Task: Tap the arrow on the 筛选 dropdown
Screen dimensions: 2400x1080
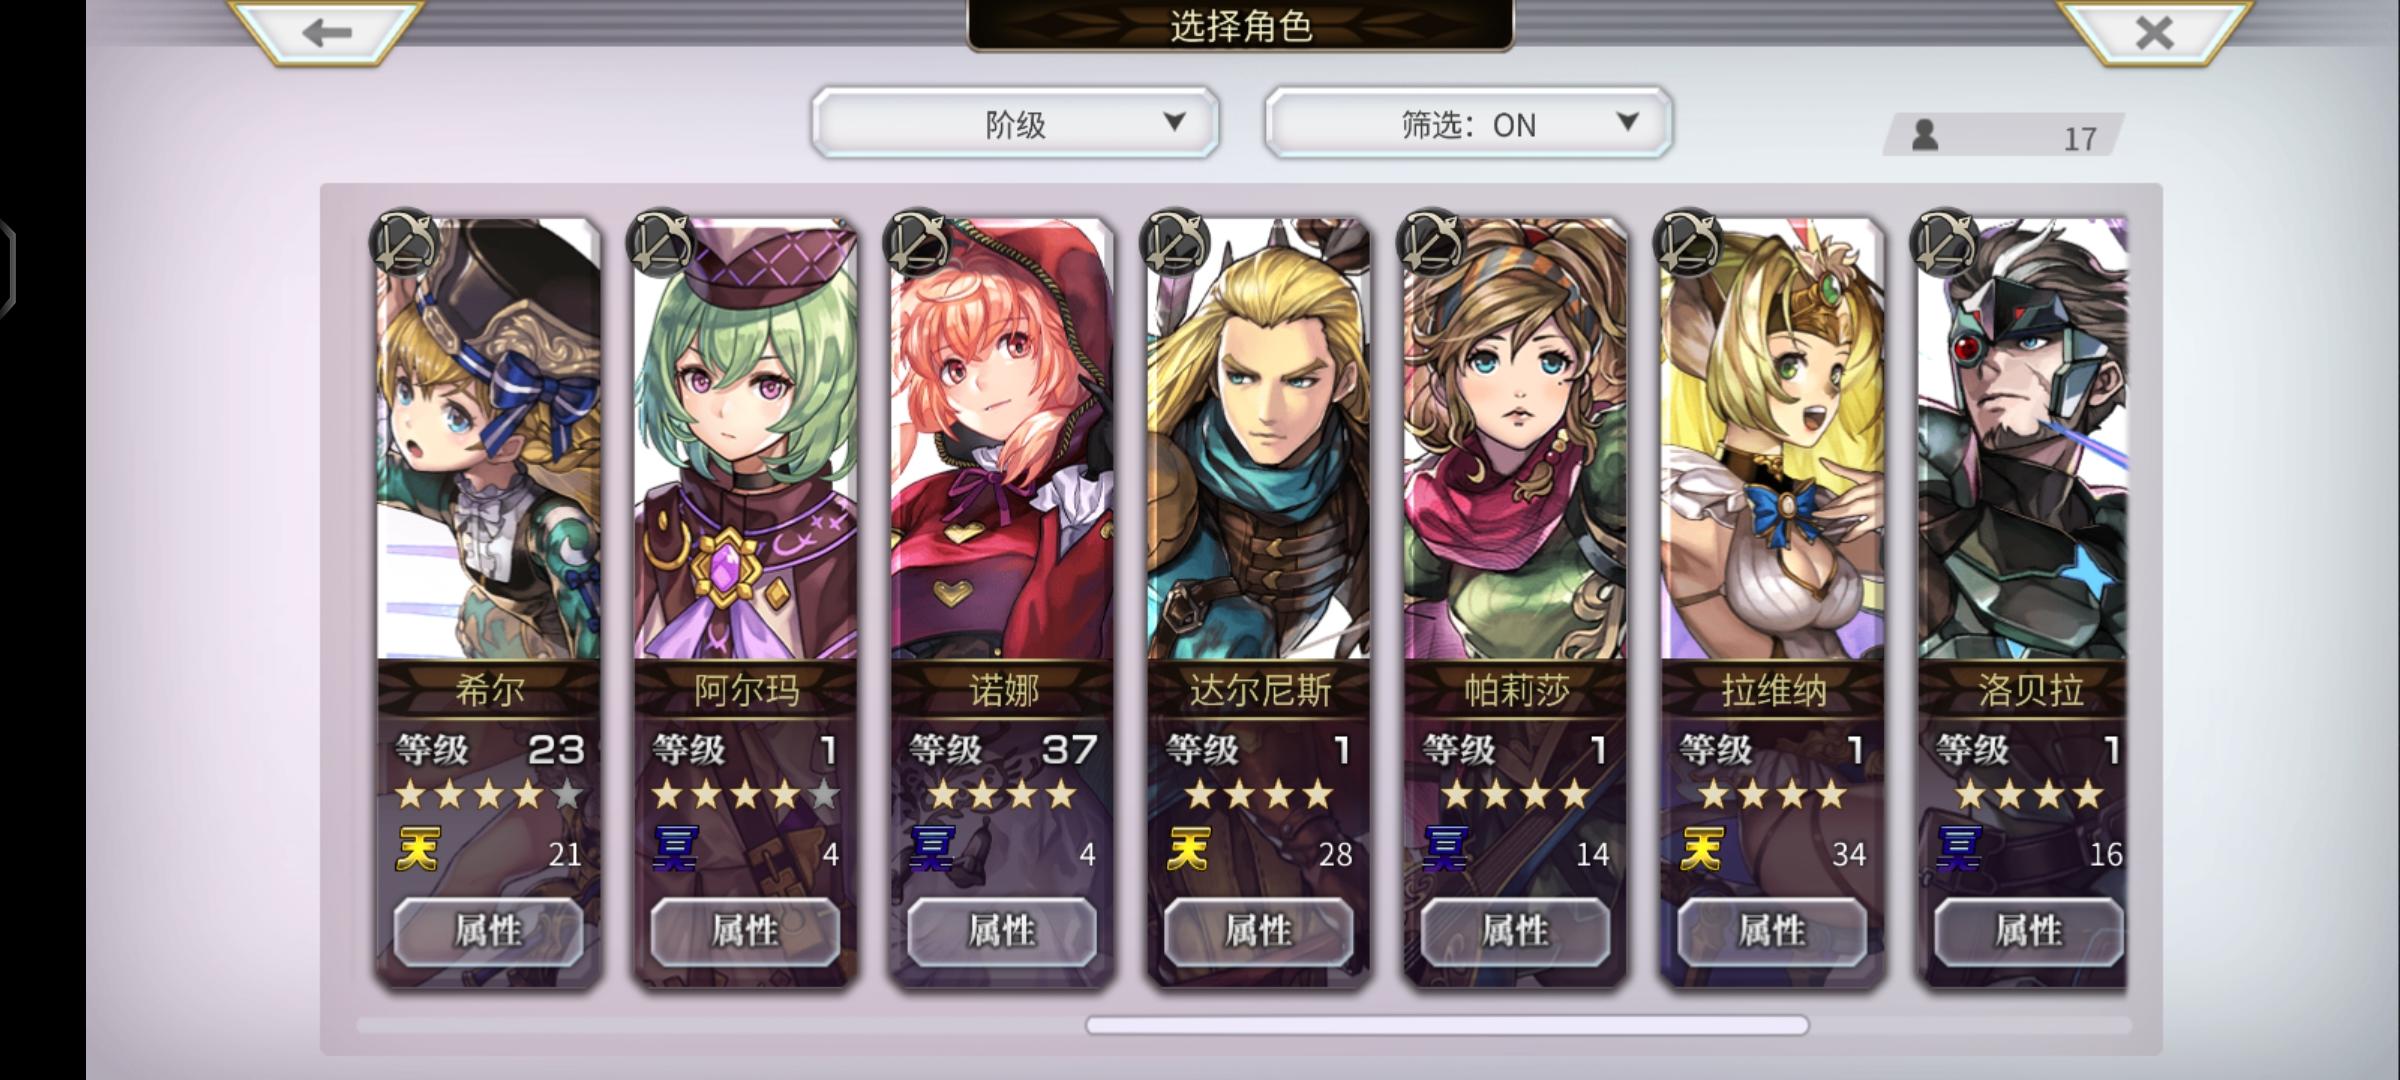Action: pos(1627,122)
